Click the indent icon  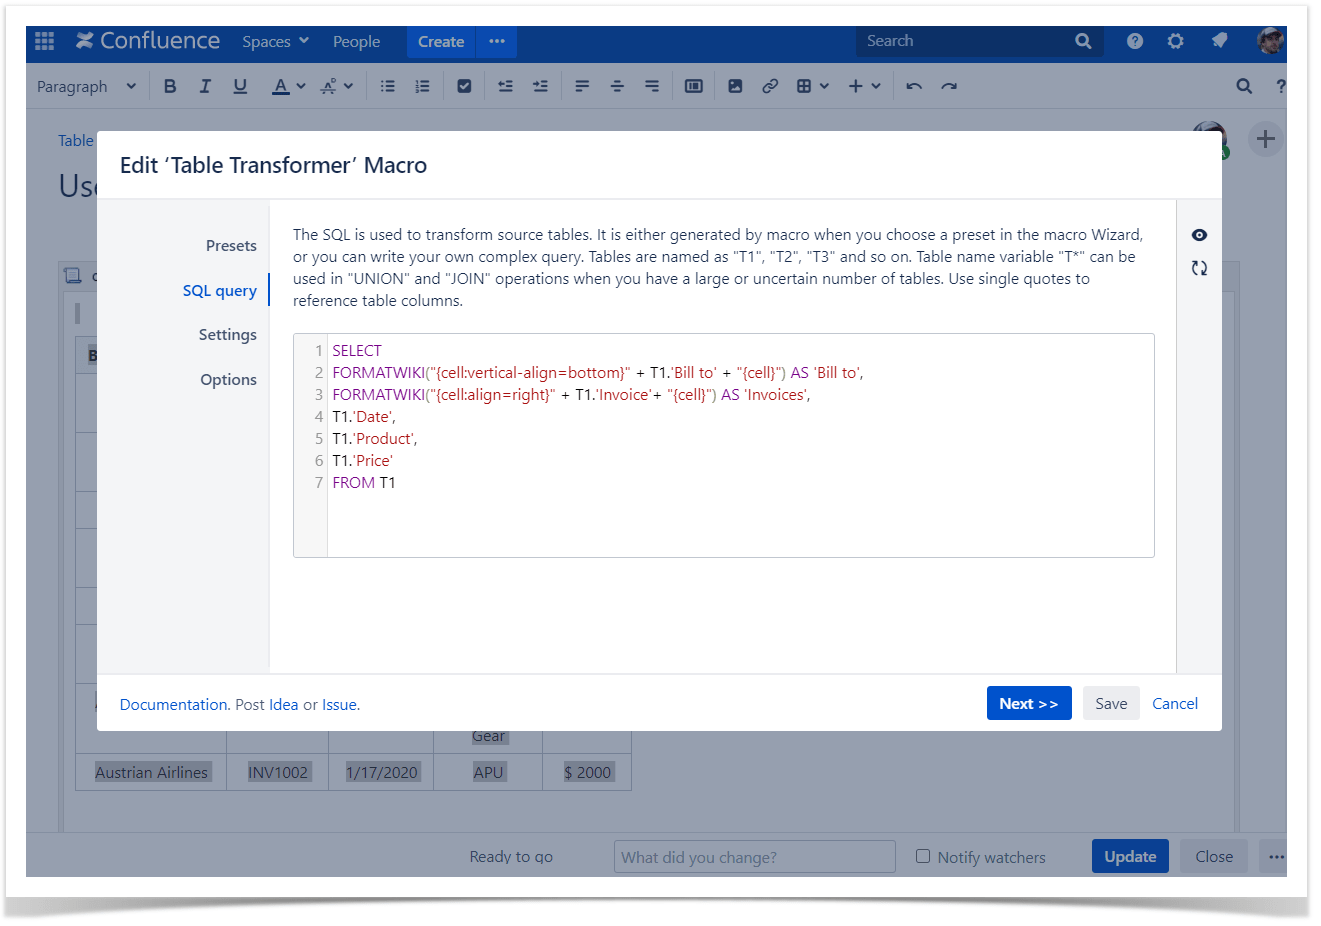pos(540,86)
